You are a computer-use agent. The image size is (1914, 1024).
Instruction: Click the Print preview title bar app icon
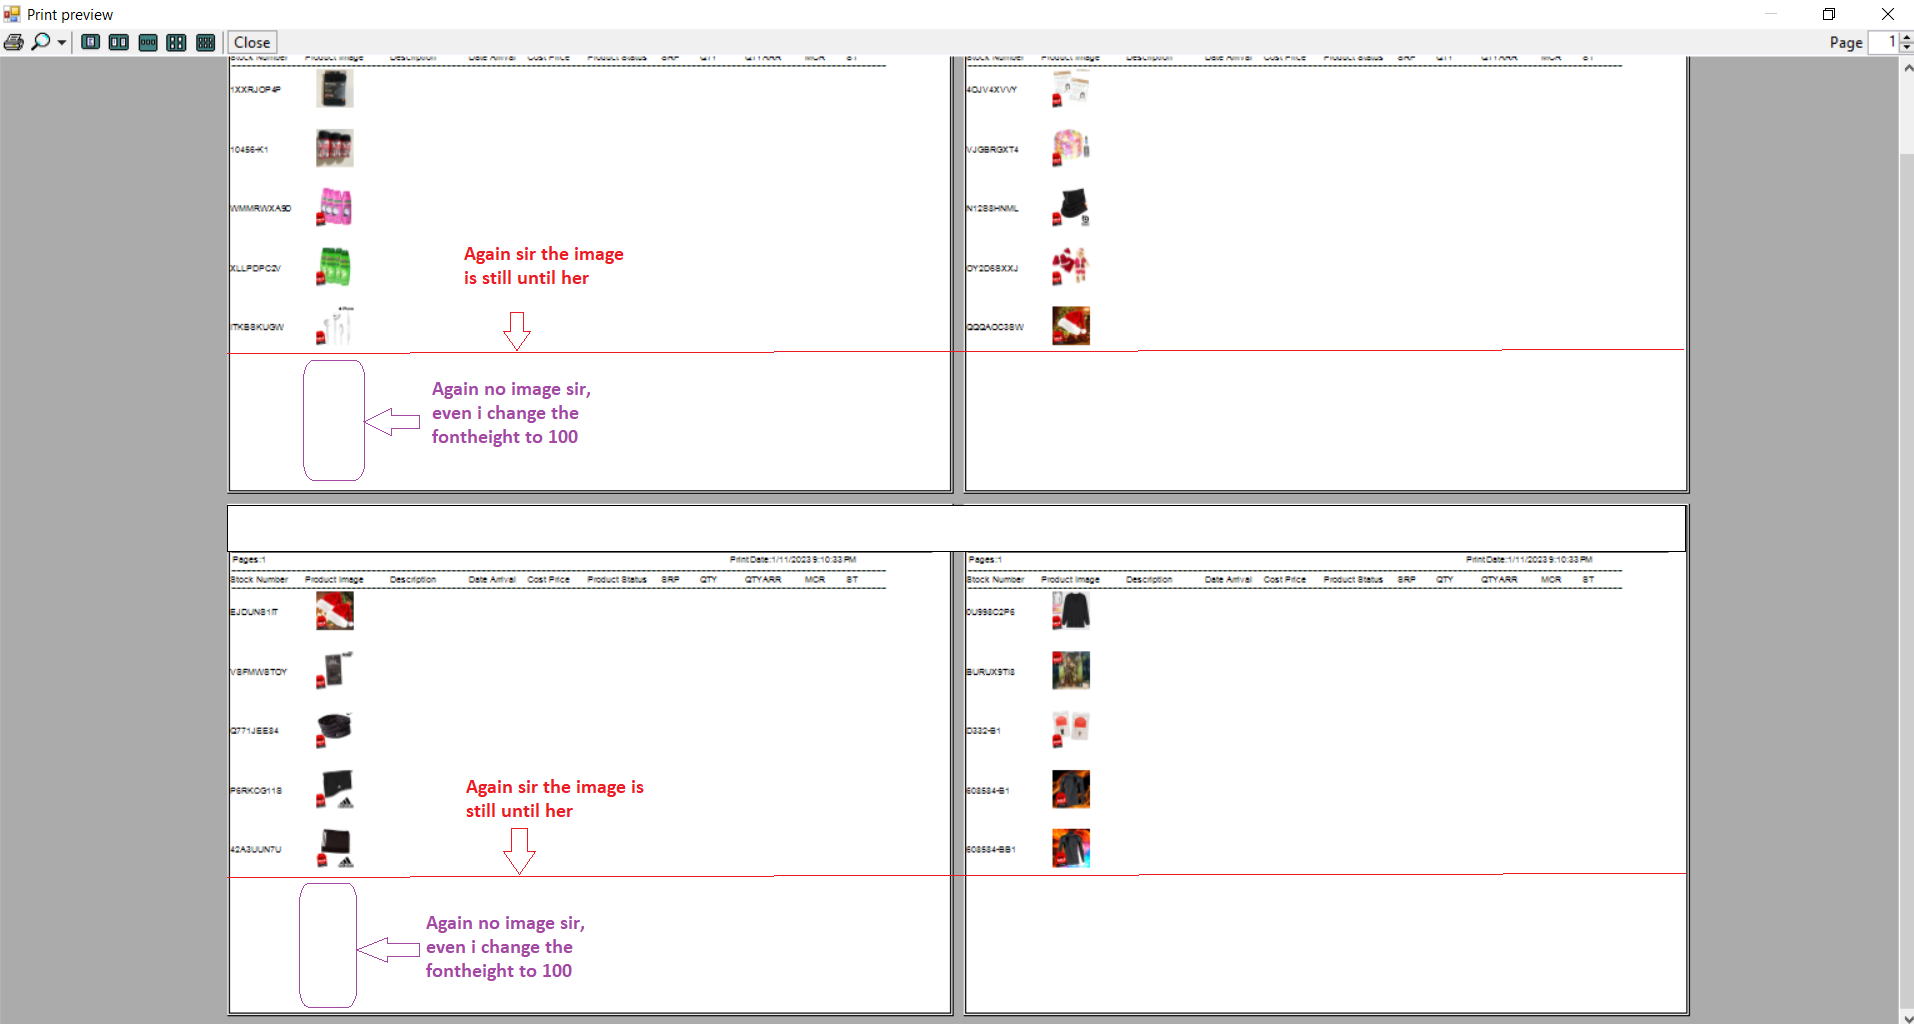12,14
